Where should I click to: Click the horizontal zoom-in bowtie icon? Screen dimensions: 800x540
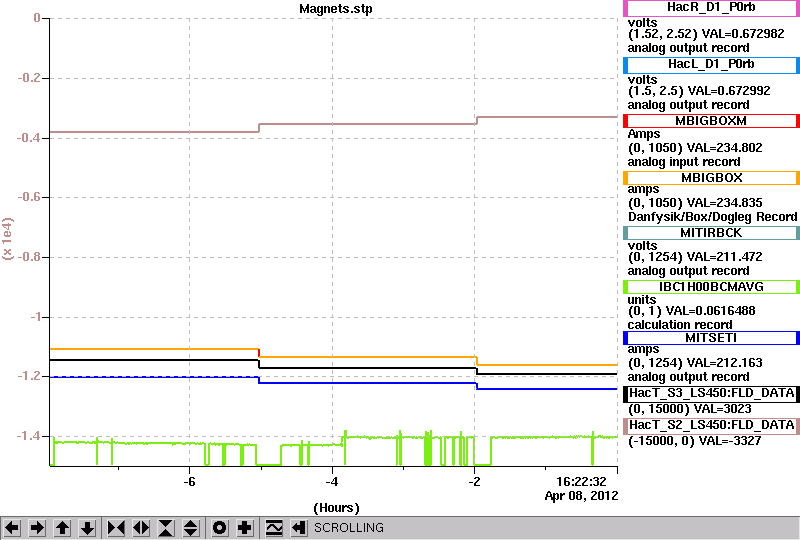click(116, 528)
